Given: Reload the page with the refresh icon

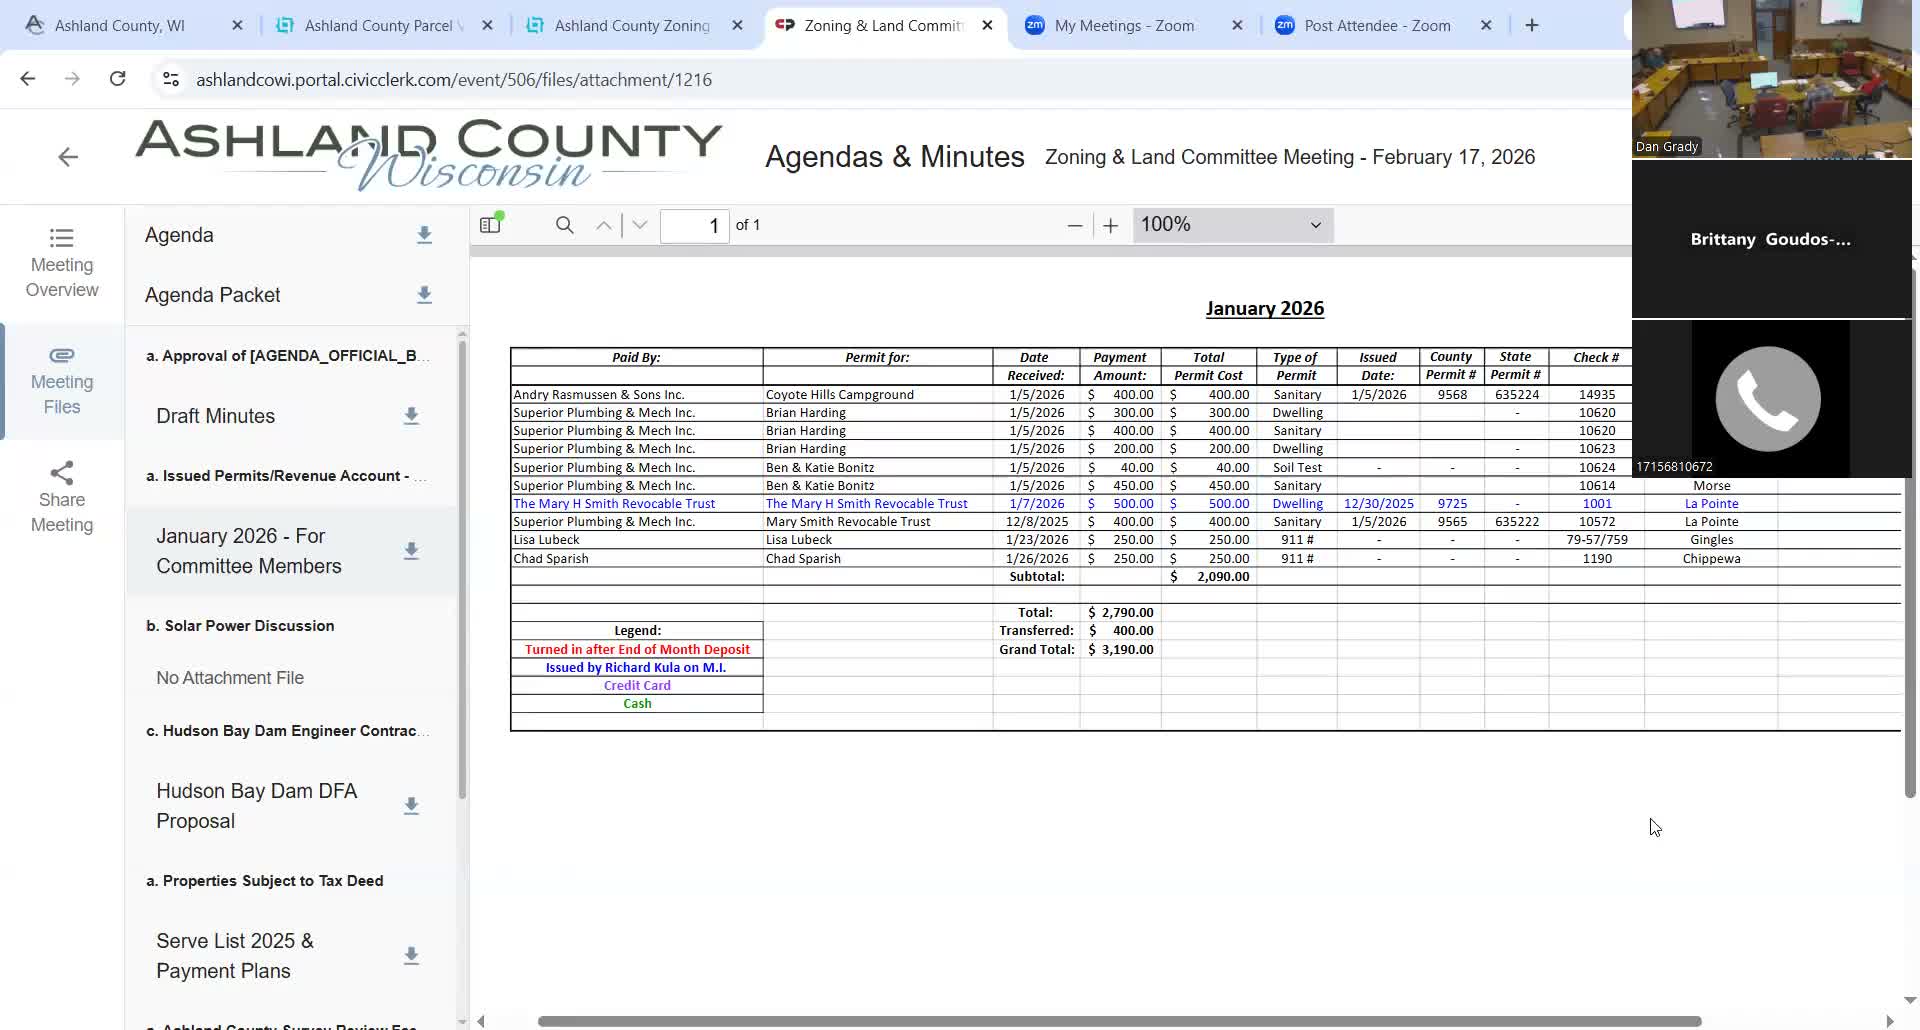Looking at the screenshot, I should click(x=117, y=79).
